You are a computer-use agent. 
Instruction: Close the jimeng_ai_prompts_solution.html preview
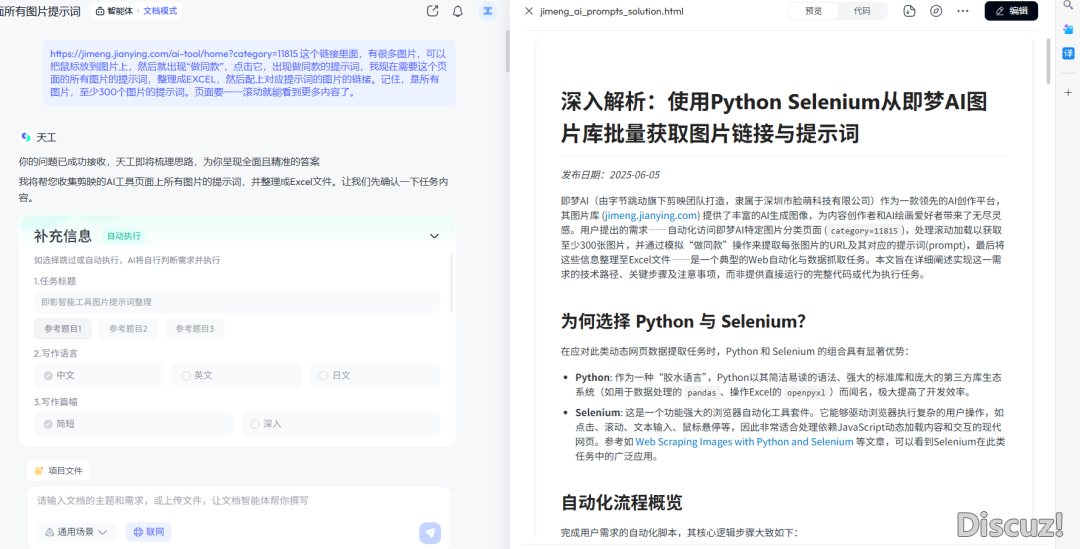click(529, 11)
